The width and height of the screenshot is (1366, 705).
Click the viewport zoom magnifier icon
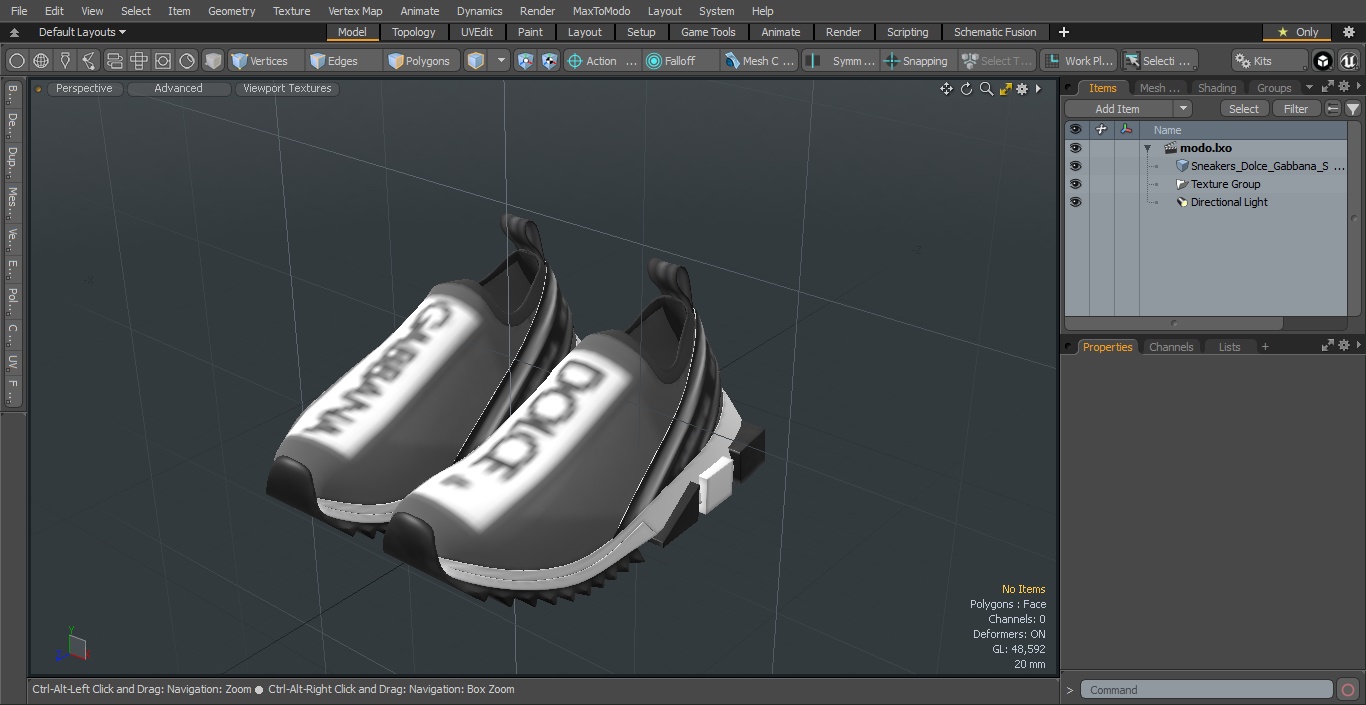point(986,89)
